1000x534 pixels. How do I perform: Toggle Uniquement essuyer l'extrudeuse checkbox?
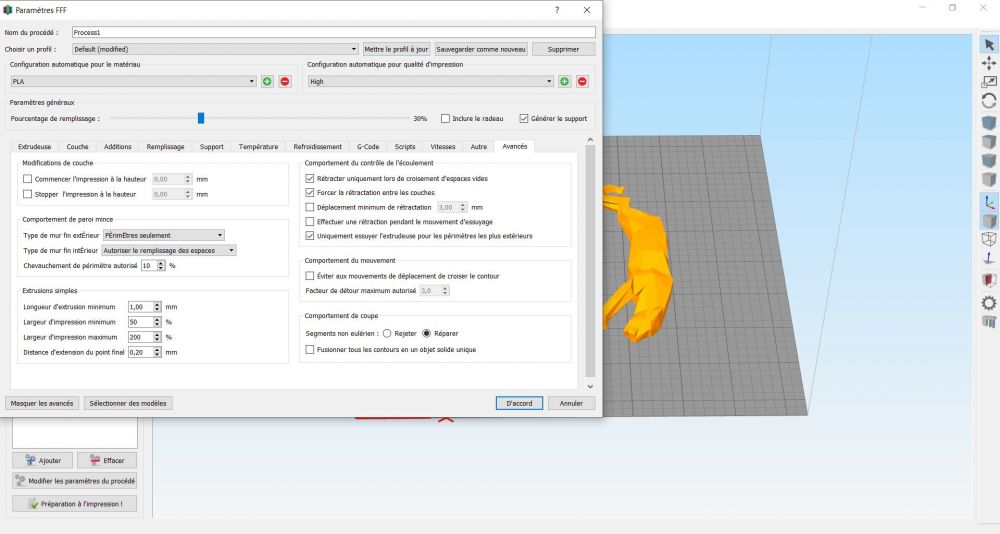click(310, 236)
